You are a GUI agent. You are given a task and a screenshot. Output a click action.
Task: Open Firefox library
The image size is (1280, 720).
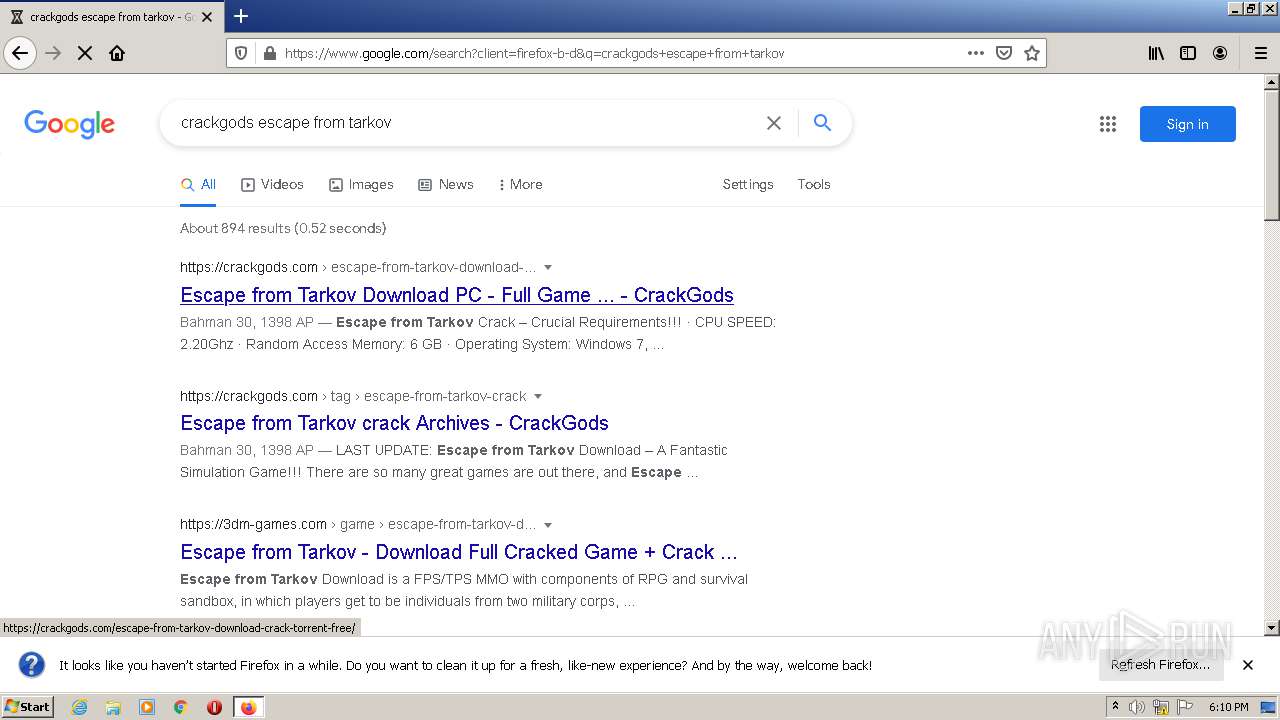pos(1156,53)
